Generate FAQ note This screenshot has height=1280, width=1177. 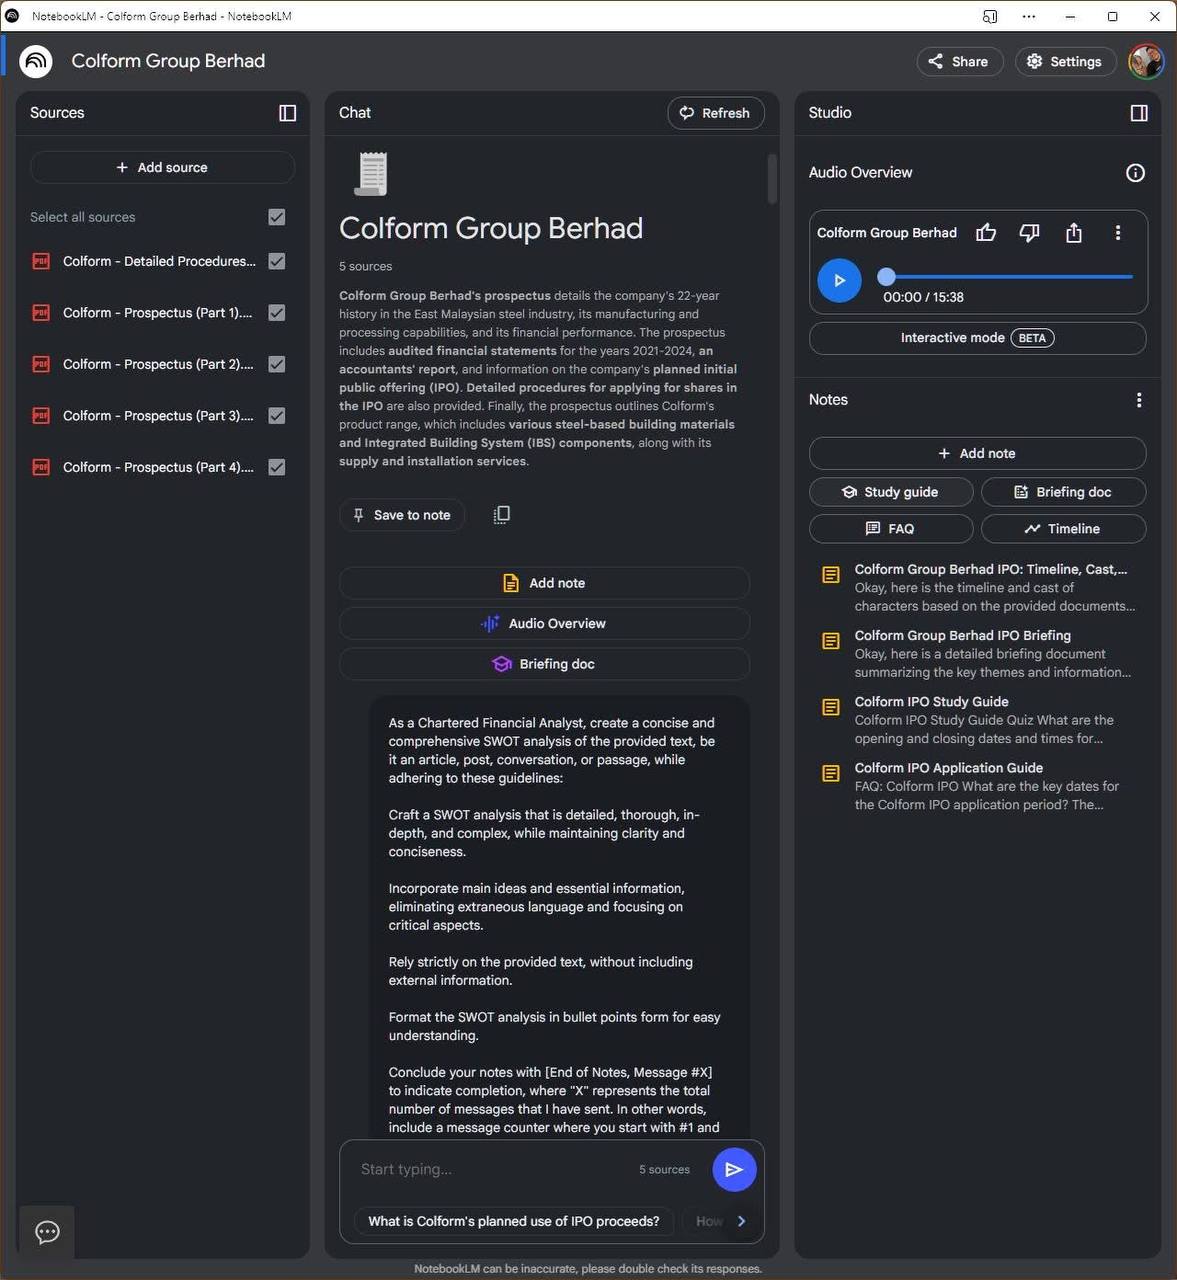pos(891,528)
